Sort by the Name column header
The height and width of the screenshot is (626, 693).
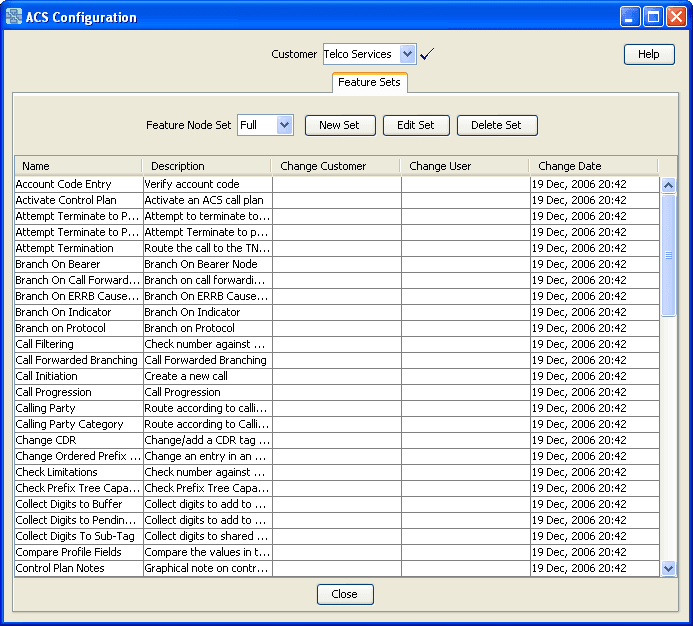78,166
